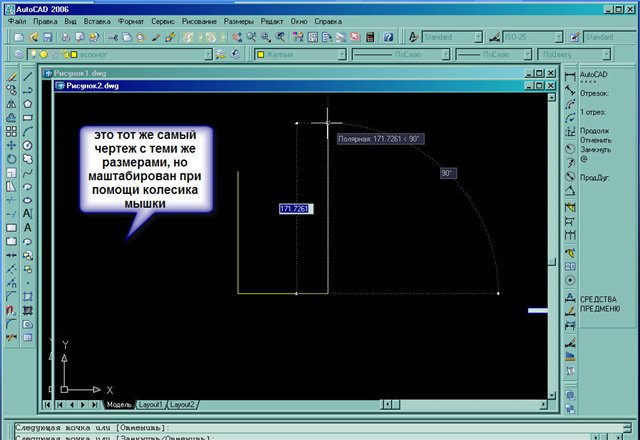
Task: Switch to the Layout1 tab
Action: 151,405
